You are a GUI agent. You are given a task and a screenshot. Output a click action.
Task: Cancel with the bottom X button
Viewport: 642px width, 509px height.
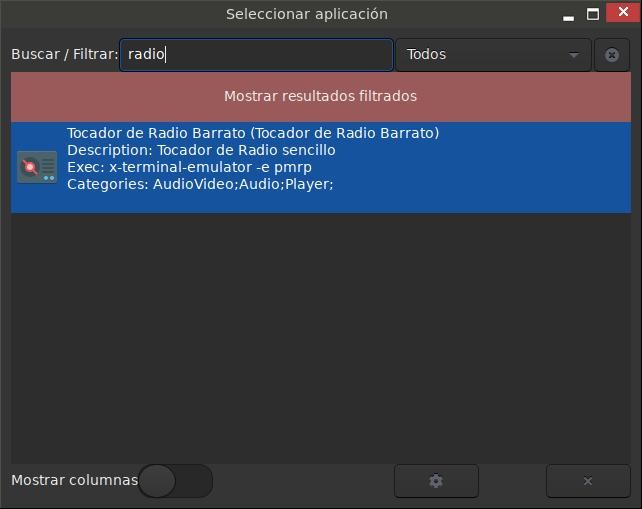(588, 481)
